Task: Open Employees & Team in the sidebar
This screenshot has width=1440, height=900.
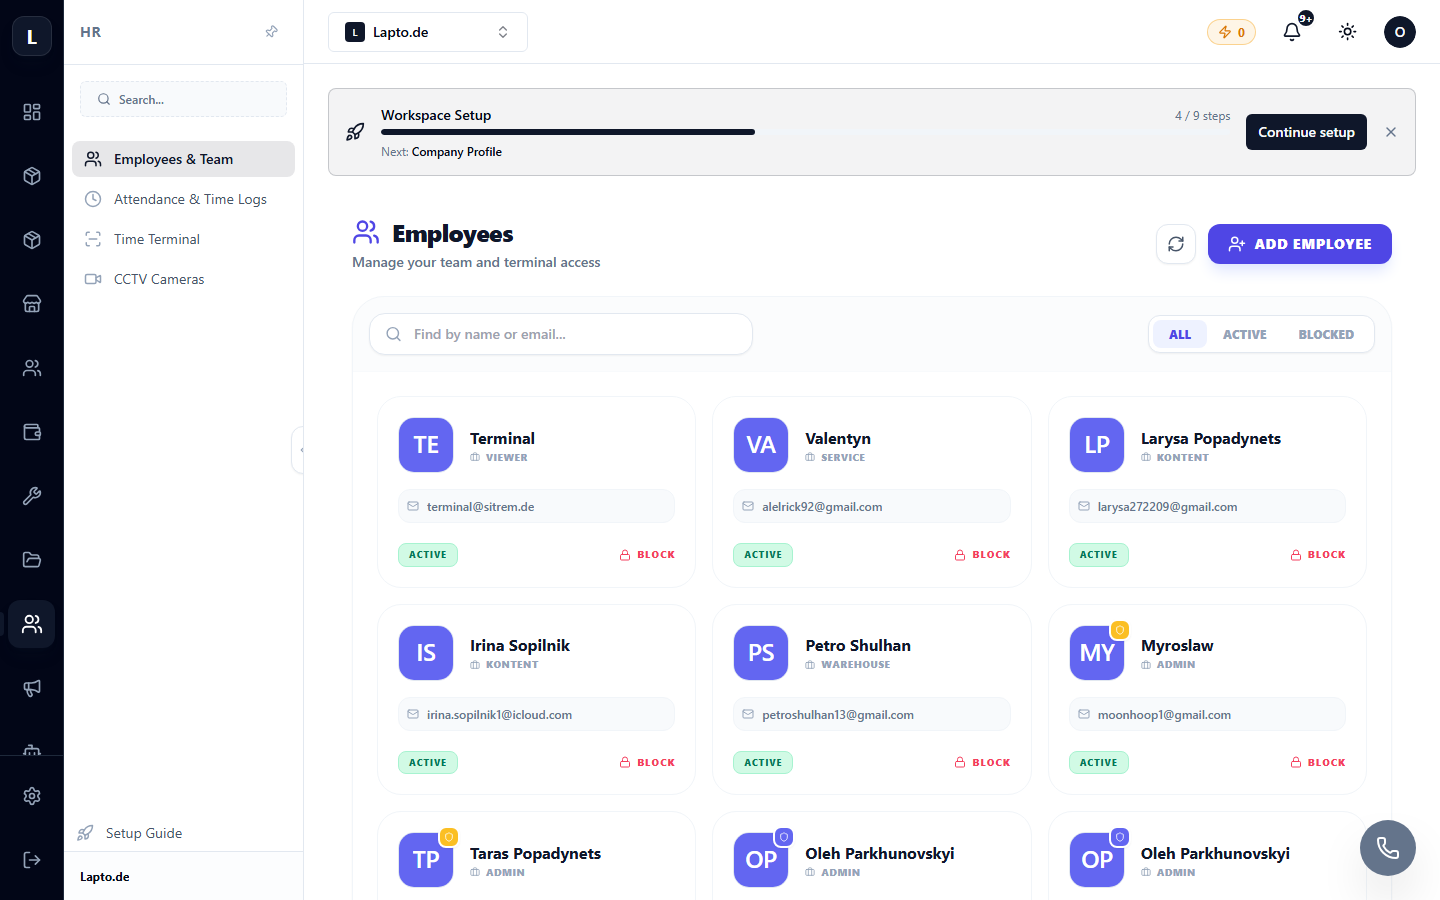Action: (183, 159)
